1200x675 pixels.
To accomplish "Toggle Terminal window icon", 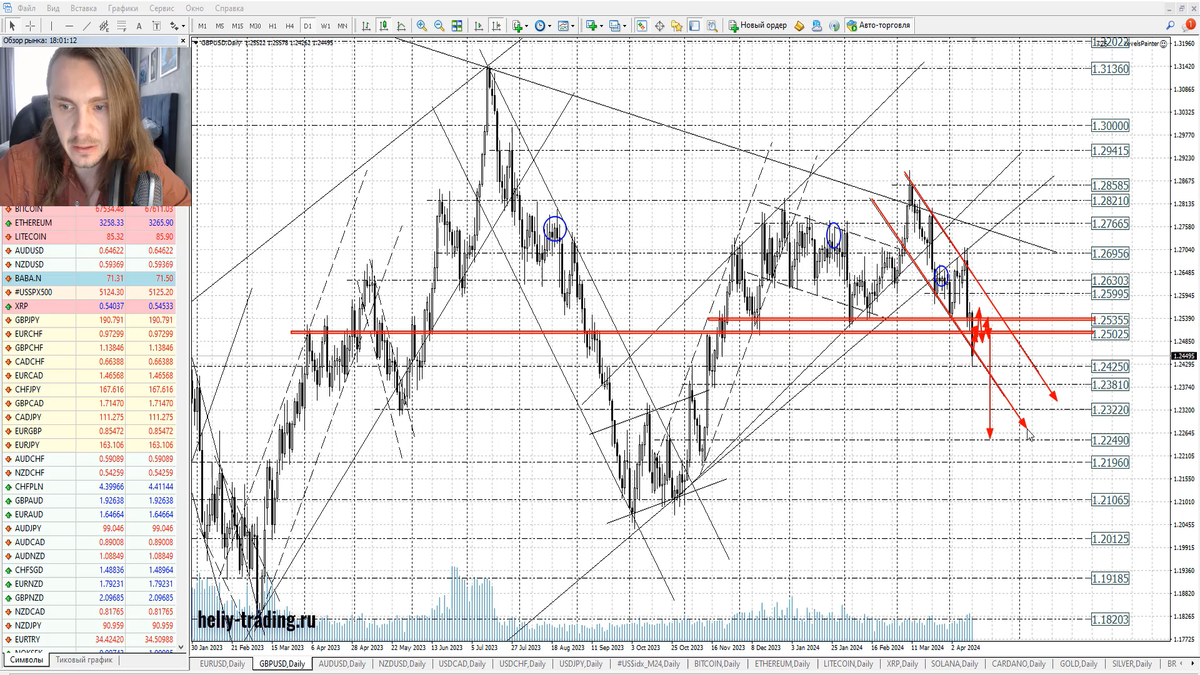I will pyautogui.click(x=694, y=25).
